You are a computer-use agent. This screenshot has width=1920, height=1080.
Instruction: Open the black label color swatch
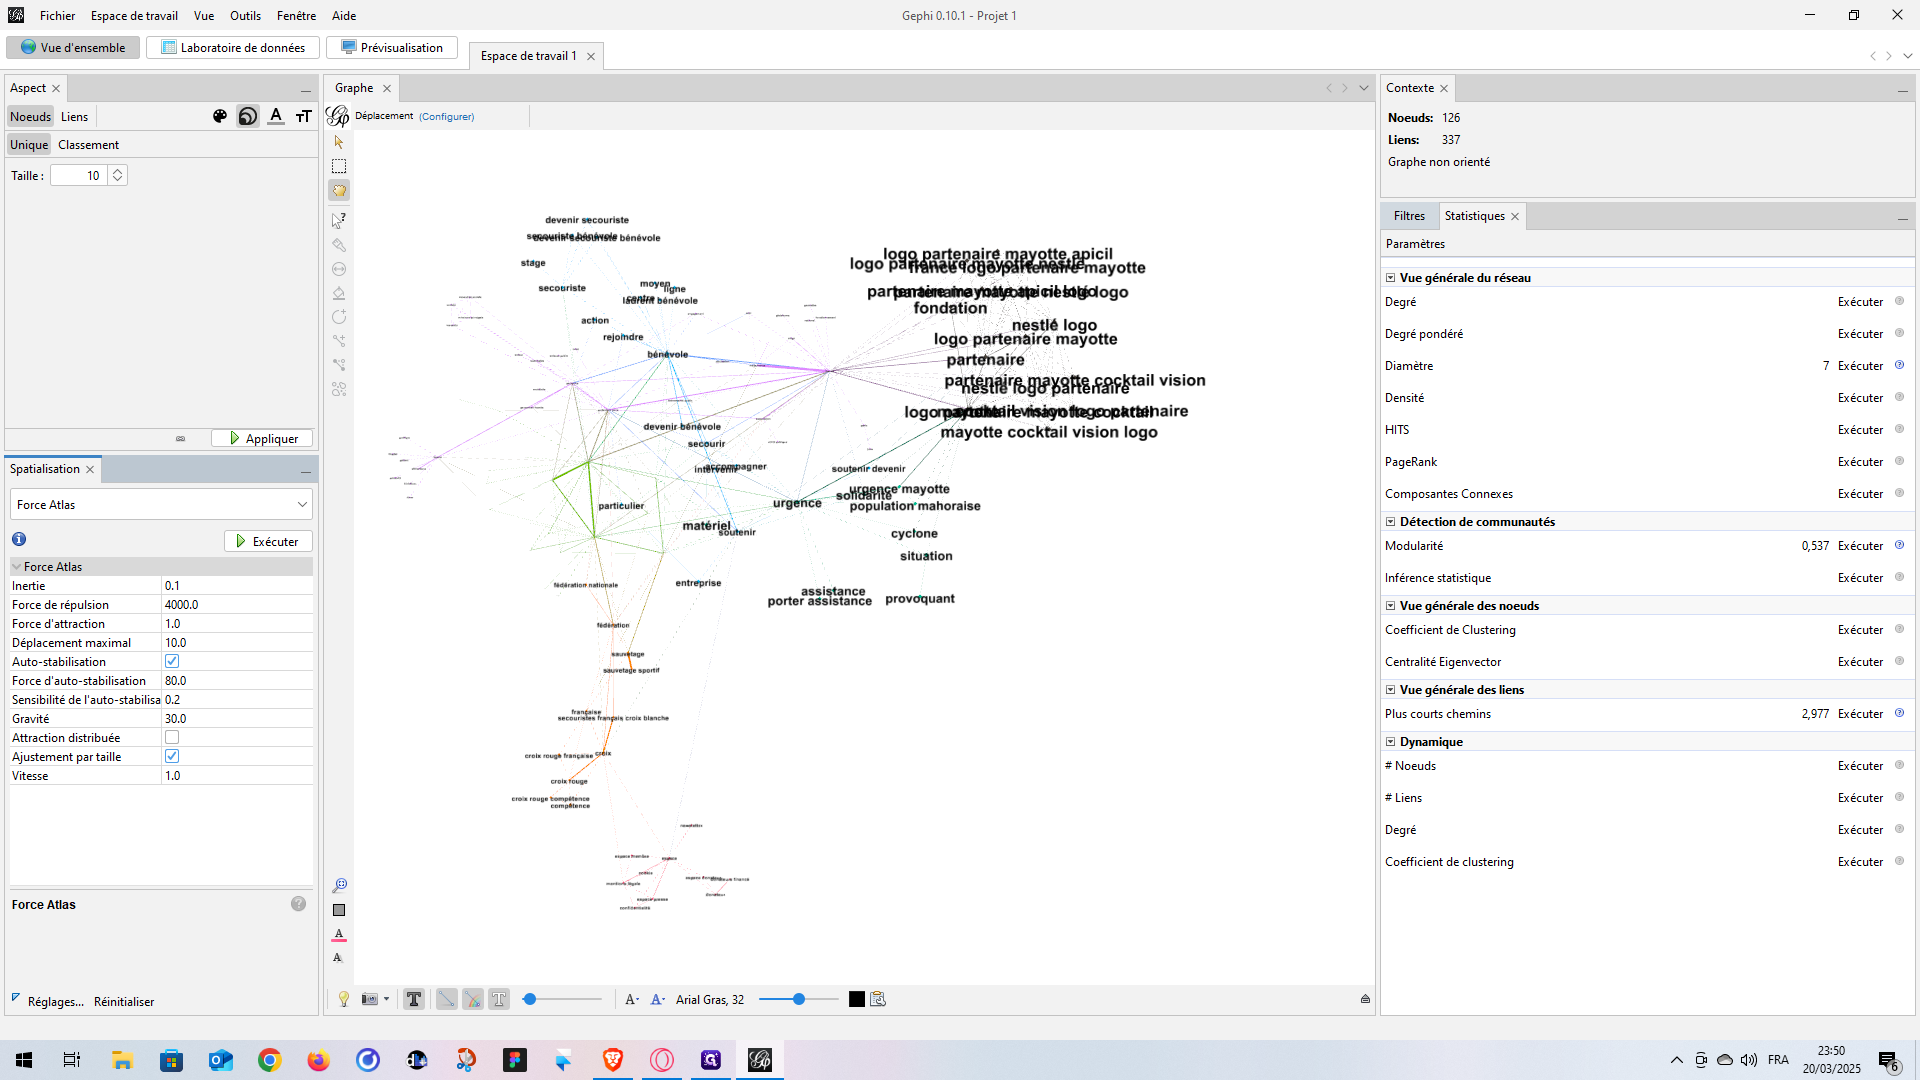click(857, 999)
